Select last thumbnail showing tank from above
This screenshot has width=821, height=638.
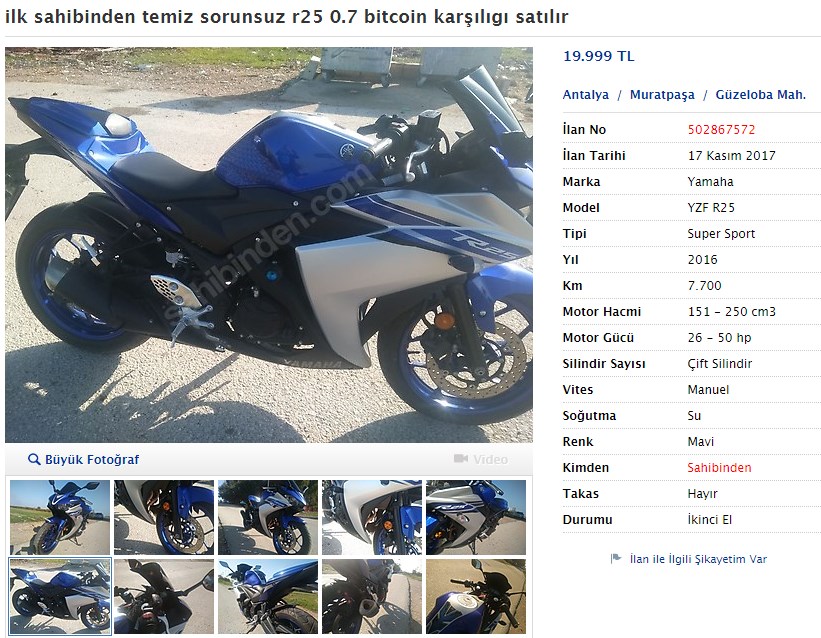pos(476,597)
